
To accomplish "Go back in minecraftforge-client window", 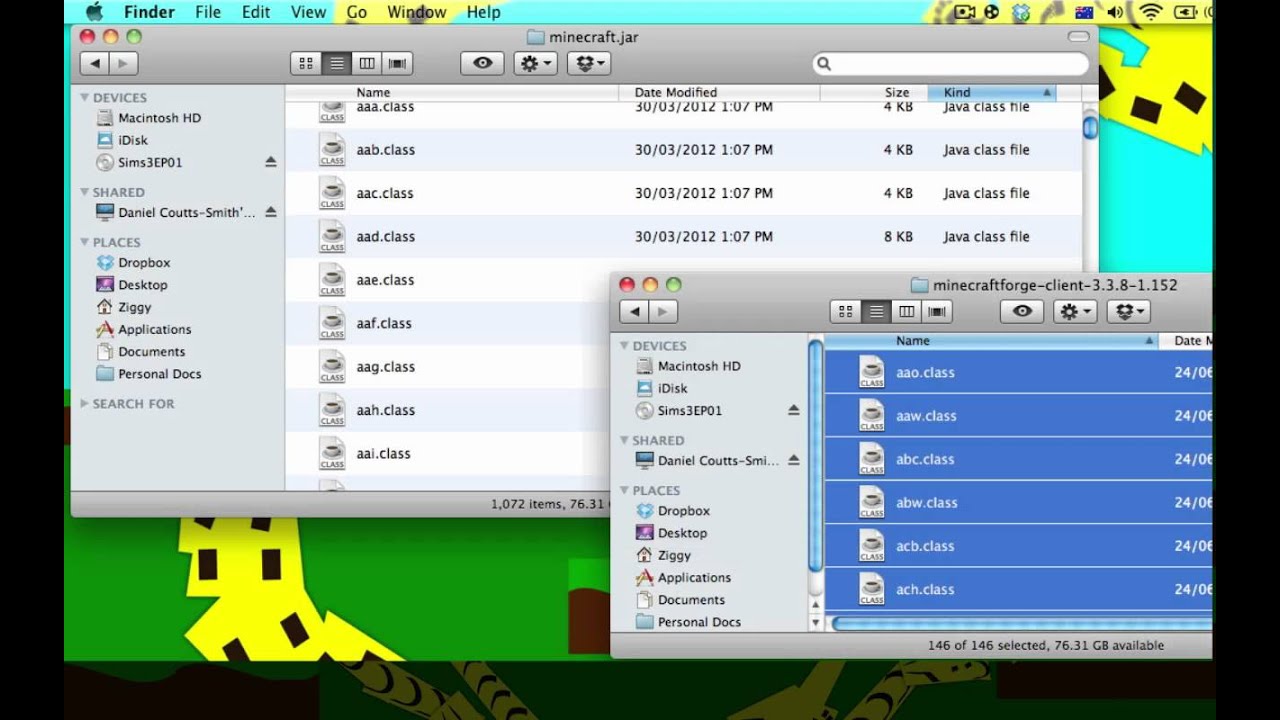I will 635,312.
